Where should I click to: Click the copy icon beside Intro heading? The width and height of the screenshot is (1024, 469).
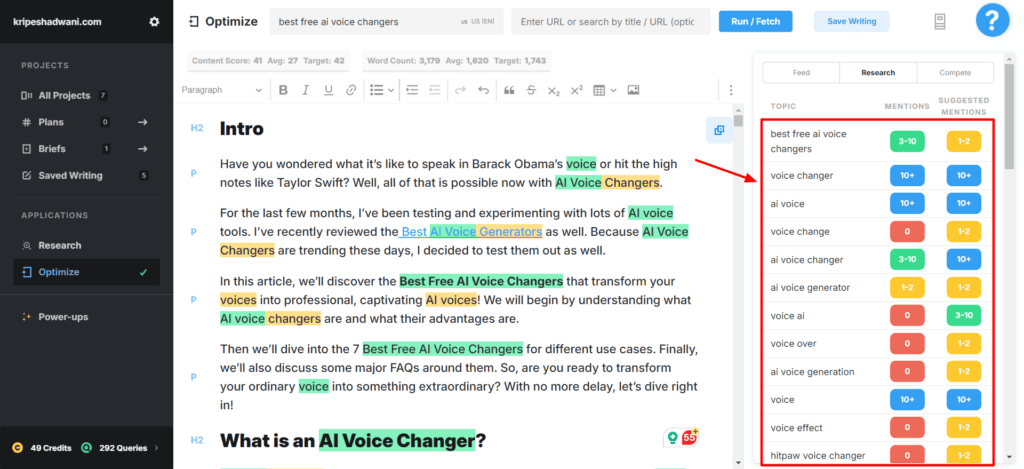718,129
